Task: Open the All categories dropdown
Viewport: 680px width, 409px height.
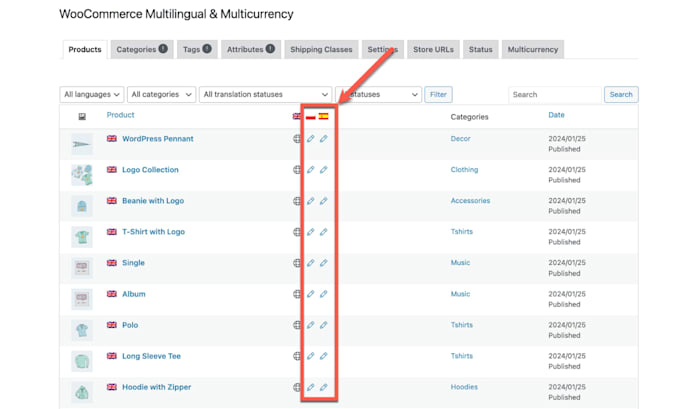Action: click(161, 95)
